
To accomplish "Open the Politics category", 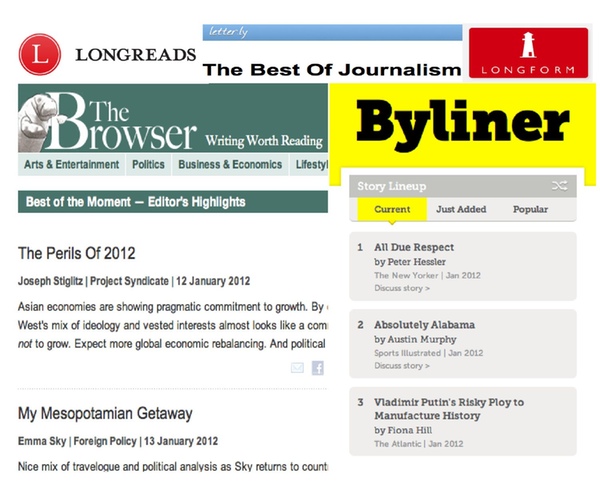I will click(148, 165).
